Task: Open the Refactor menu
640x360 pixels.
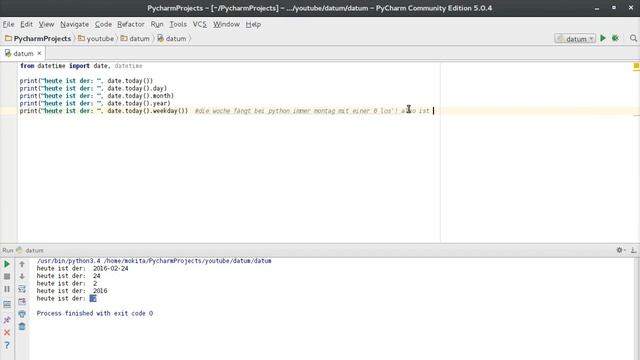Action: tap(131, 24)
